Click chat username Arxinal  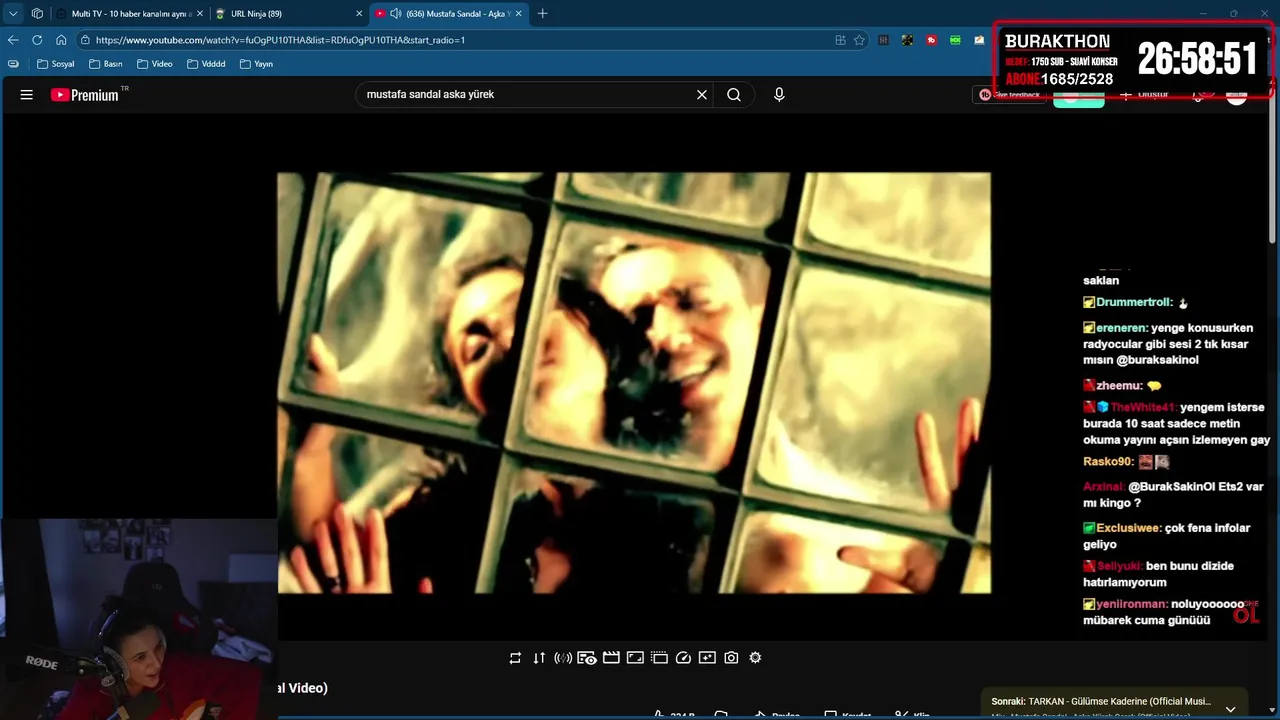pos(1104,487)
